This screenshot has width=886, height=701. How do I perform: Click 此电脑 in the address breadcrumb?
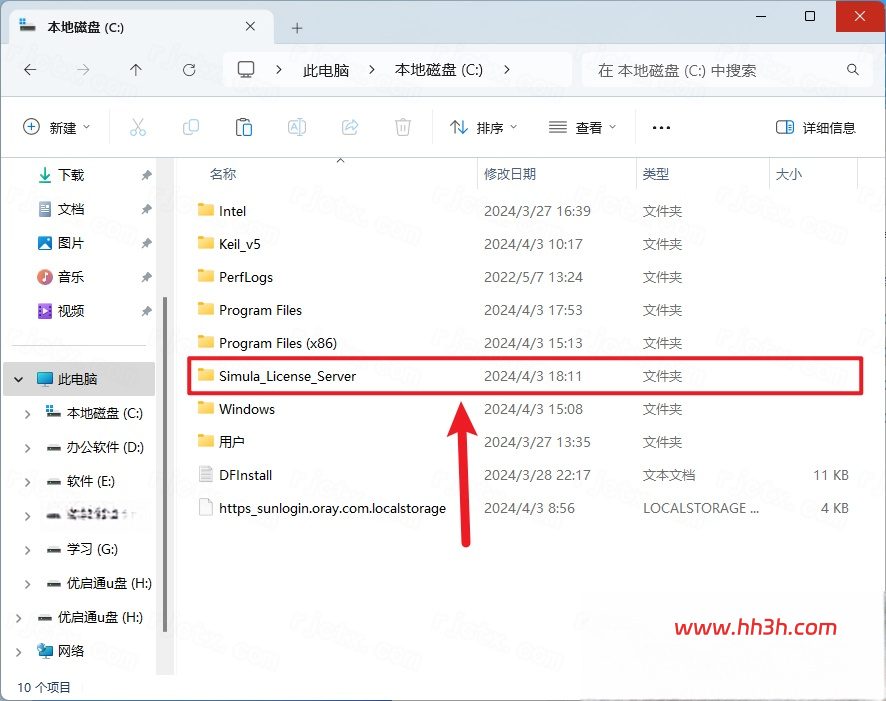(x=325, y=70)
